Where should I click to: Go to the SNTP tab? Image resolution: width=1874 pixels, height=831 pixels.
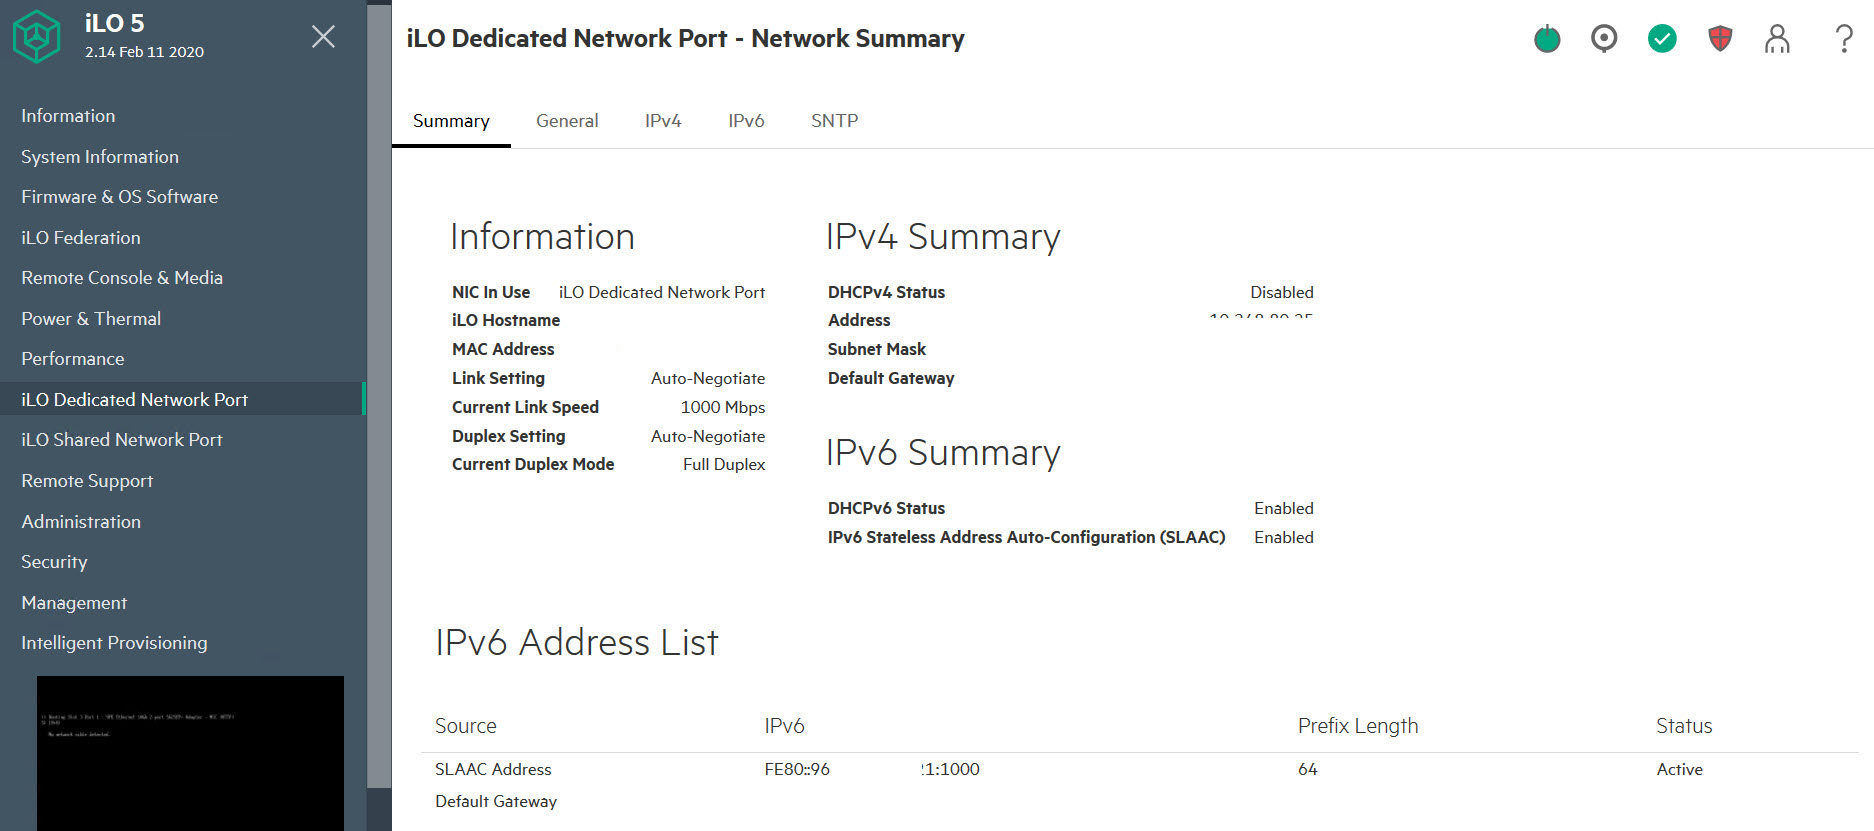click(x=834, y=121)
